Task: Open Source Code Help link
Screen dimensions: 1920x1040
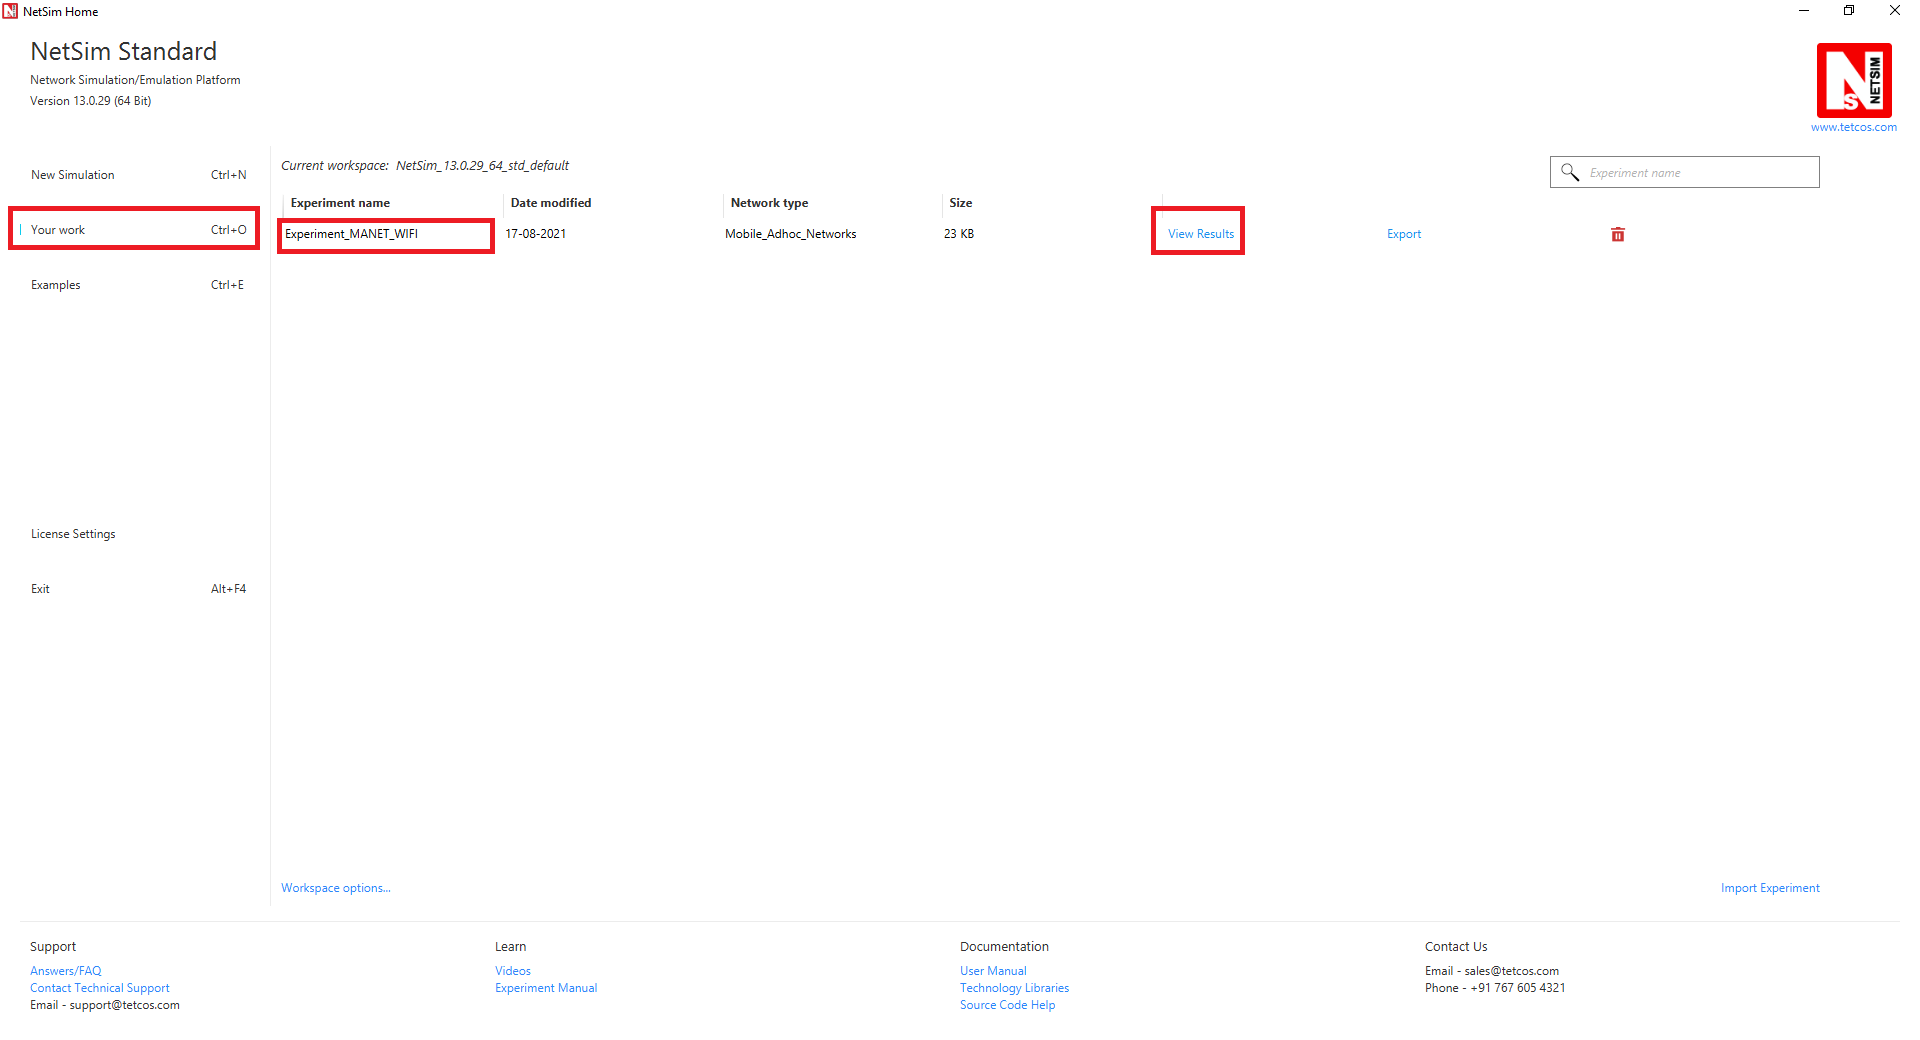Action: coord(1007,1005)
